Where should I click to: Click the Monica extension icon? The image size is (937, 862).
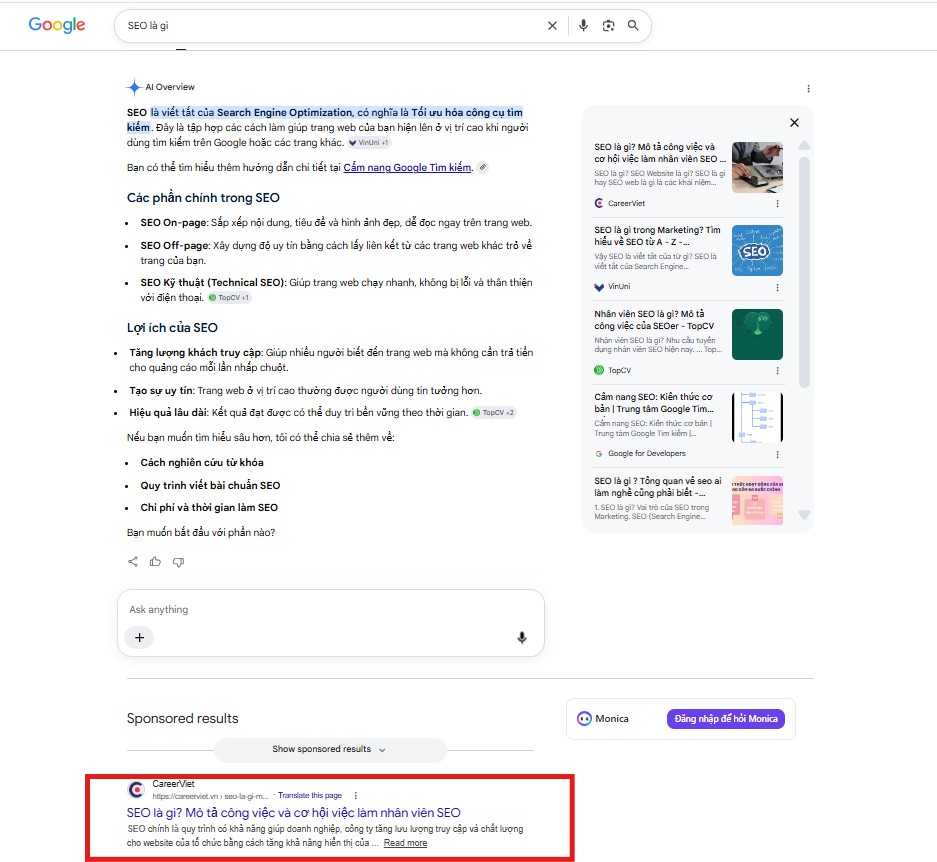pyautogui.click(x=584, y=719)
